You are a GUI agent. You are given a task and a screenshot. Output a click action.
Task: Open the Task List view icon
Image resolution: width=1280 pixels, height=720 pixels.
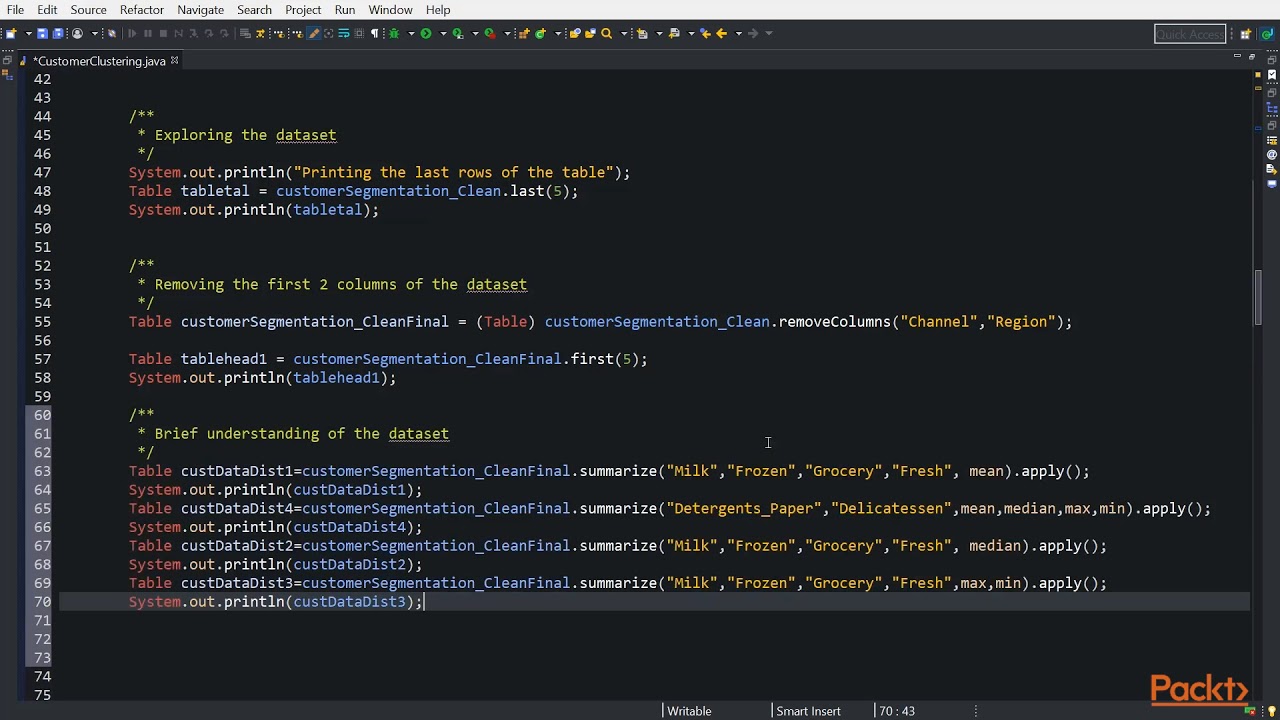(x=1272, y=75)
